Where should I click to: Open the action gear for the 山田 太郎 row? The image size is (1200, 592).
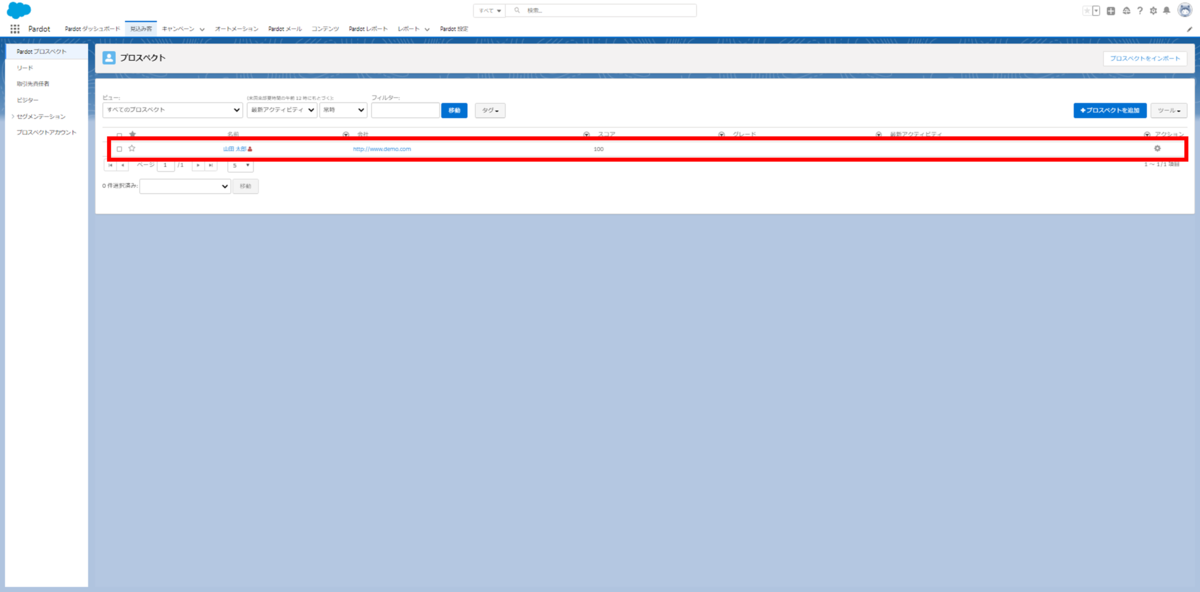click(x=1157, y=148)
